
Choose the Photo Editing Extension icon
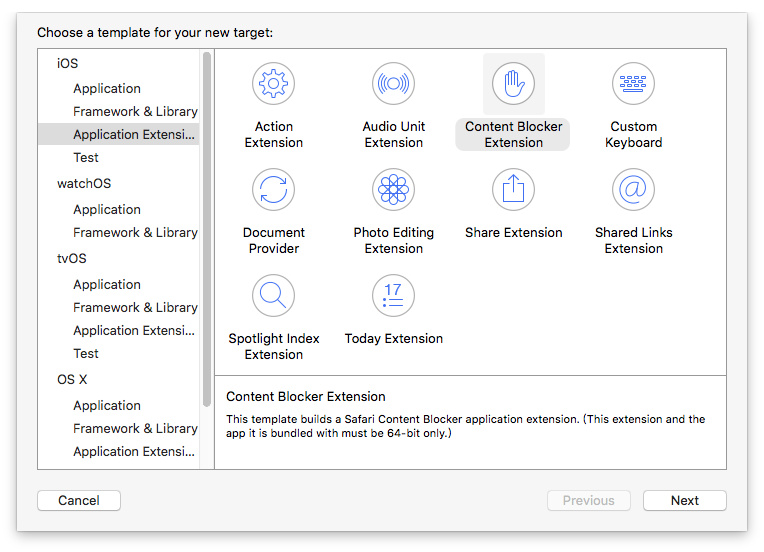393,190
